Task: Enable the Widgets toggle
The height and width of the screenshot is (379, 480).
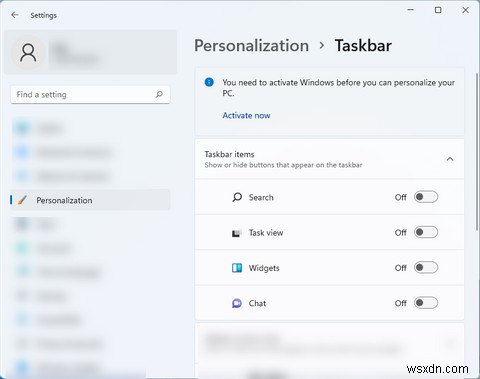Action: tap(426, 268)
